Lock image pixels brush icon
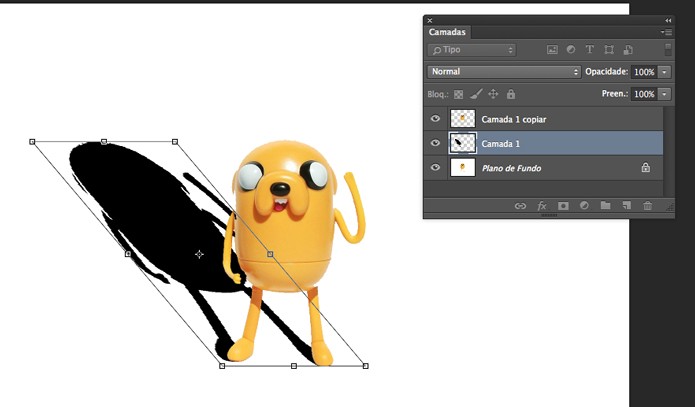 coord(476,94)
